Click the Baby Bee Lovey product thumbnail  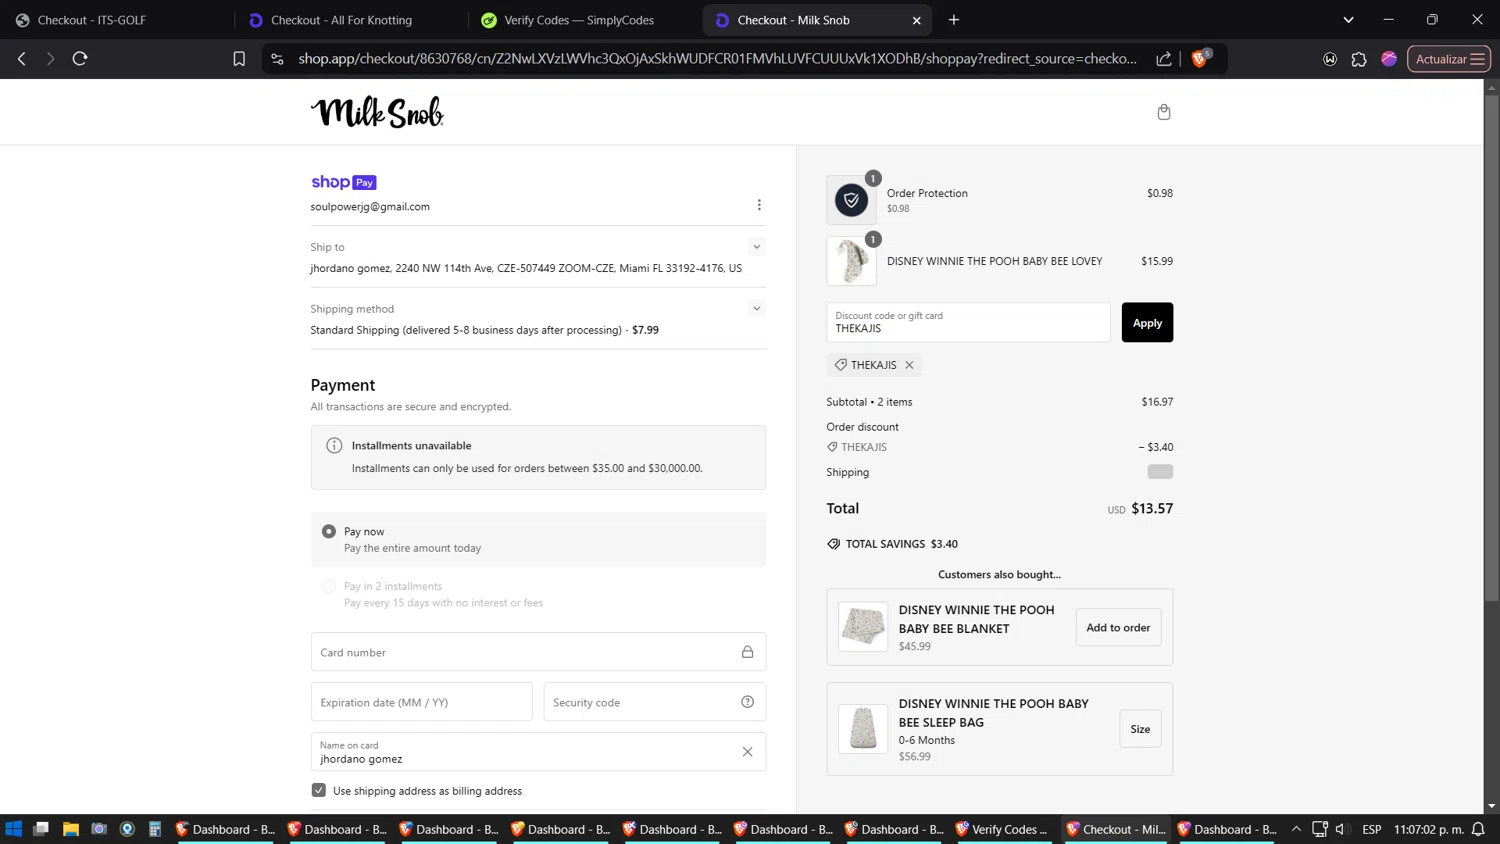(x=851, y=261)
